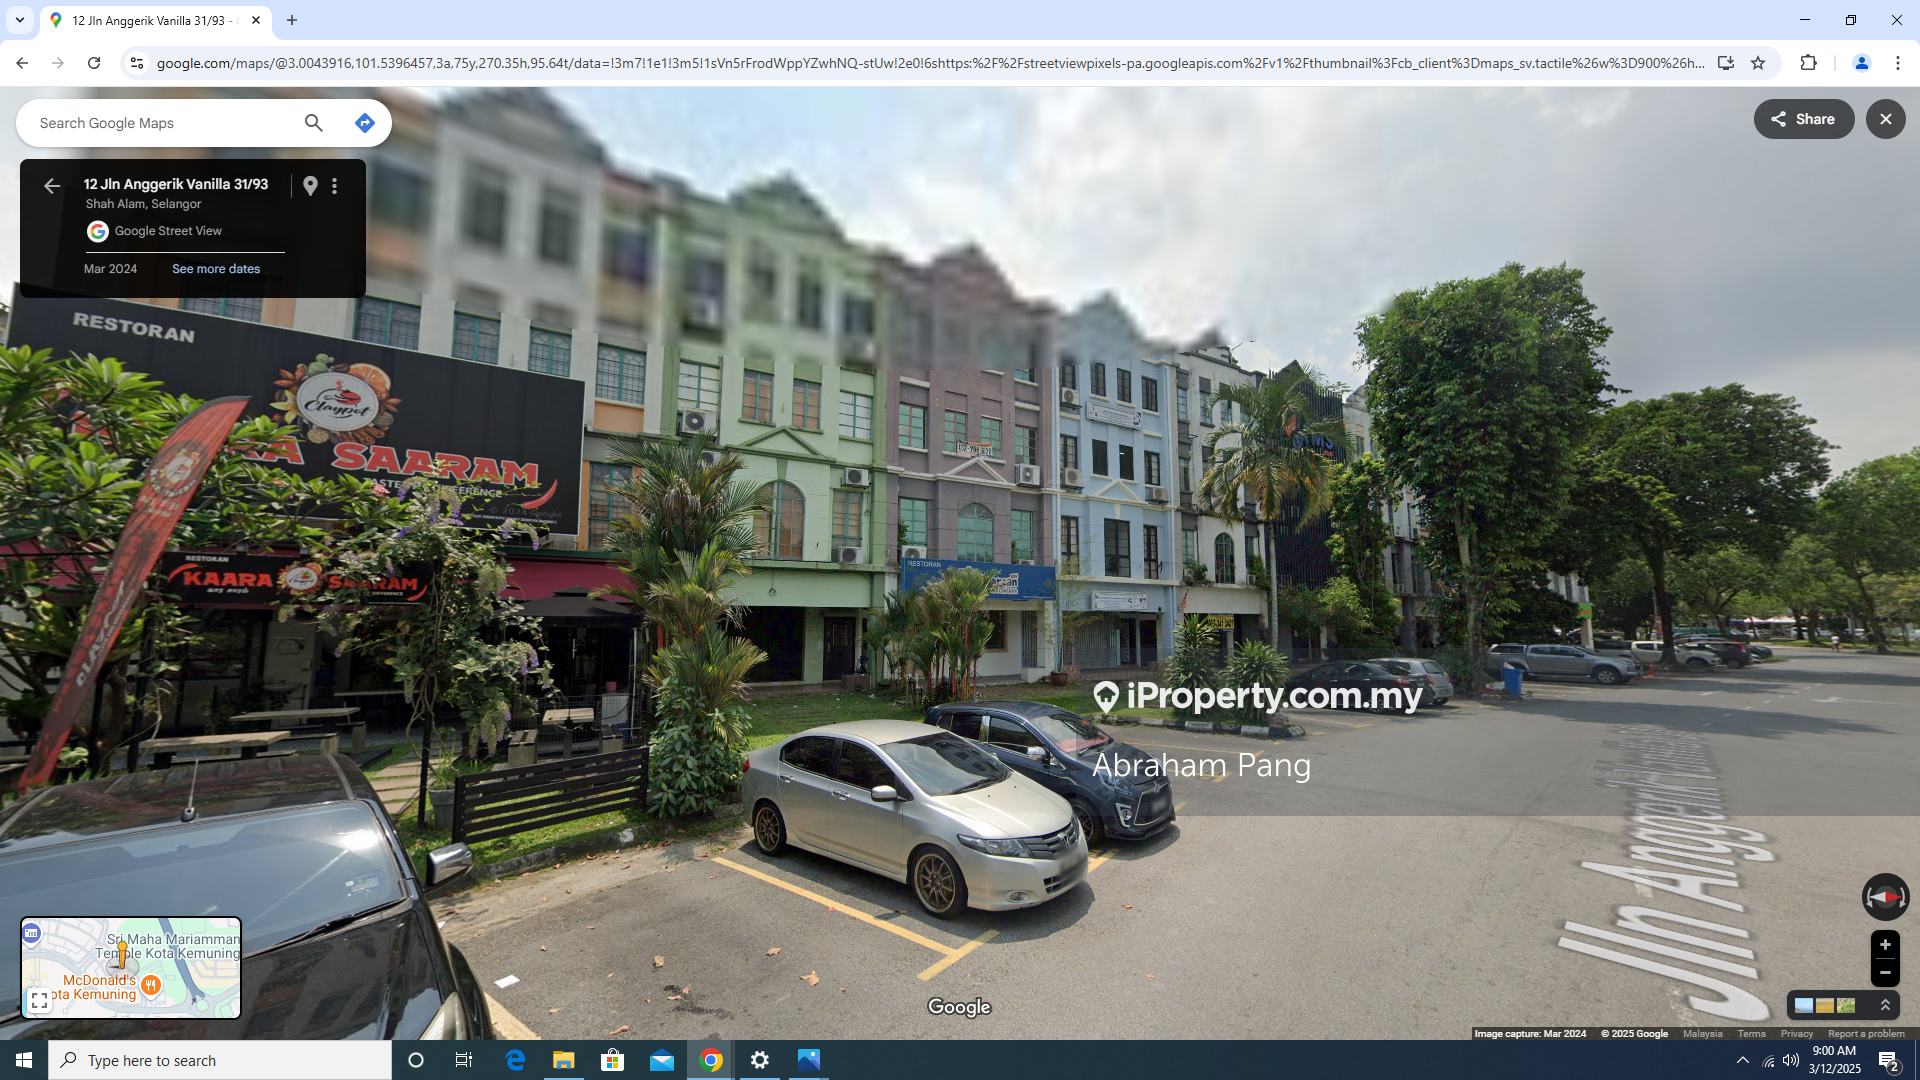Screen dimensions: 1920x1080
Task: Open the Chrome profile avatar
Action: coord(1861,63)
